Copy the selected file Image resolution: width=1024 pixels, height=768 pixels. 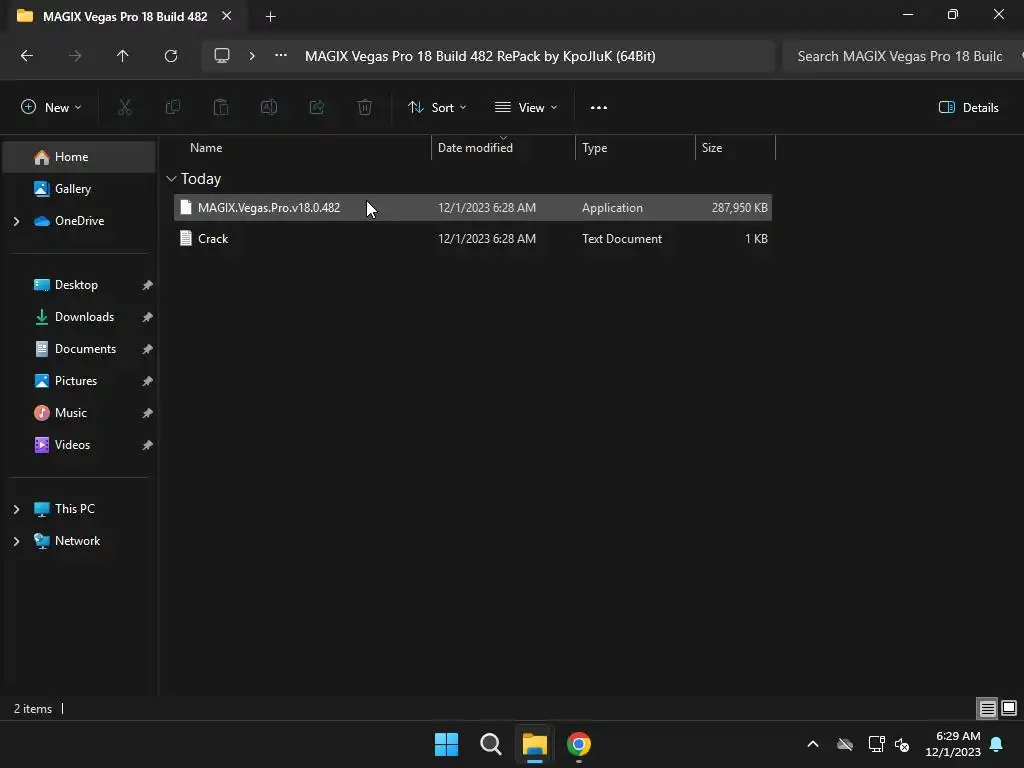[x=173, y=108]
